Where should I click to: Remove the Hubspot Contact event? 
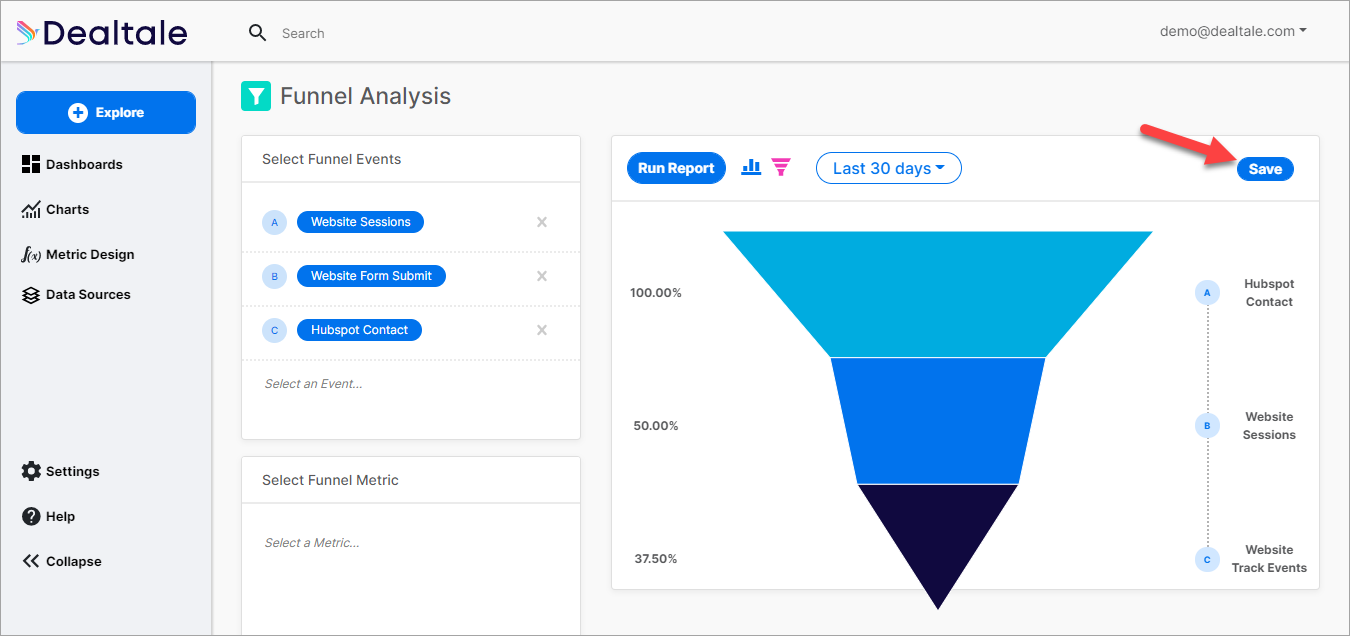point(542,330)
